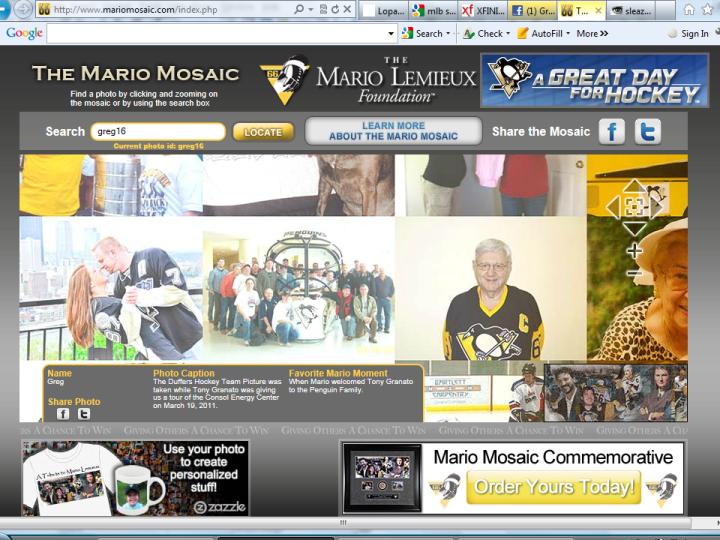Edit the photo id search box
Viewport: 720px width, 540px height.
[x=158, y=131]
